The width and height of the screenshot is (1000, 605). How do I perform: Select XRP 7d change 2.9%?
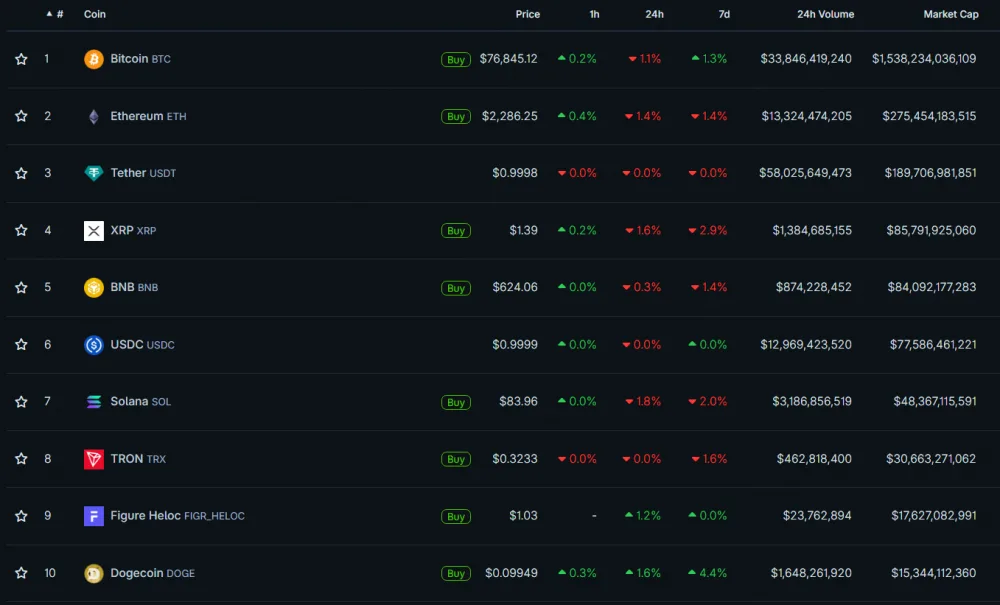(708, 230)
